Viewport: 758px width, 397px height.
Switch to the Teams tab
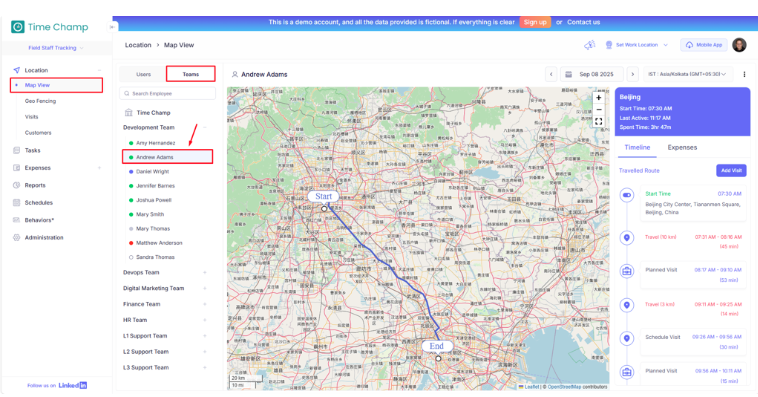190,74
